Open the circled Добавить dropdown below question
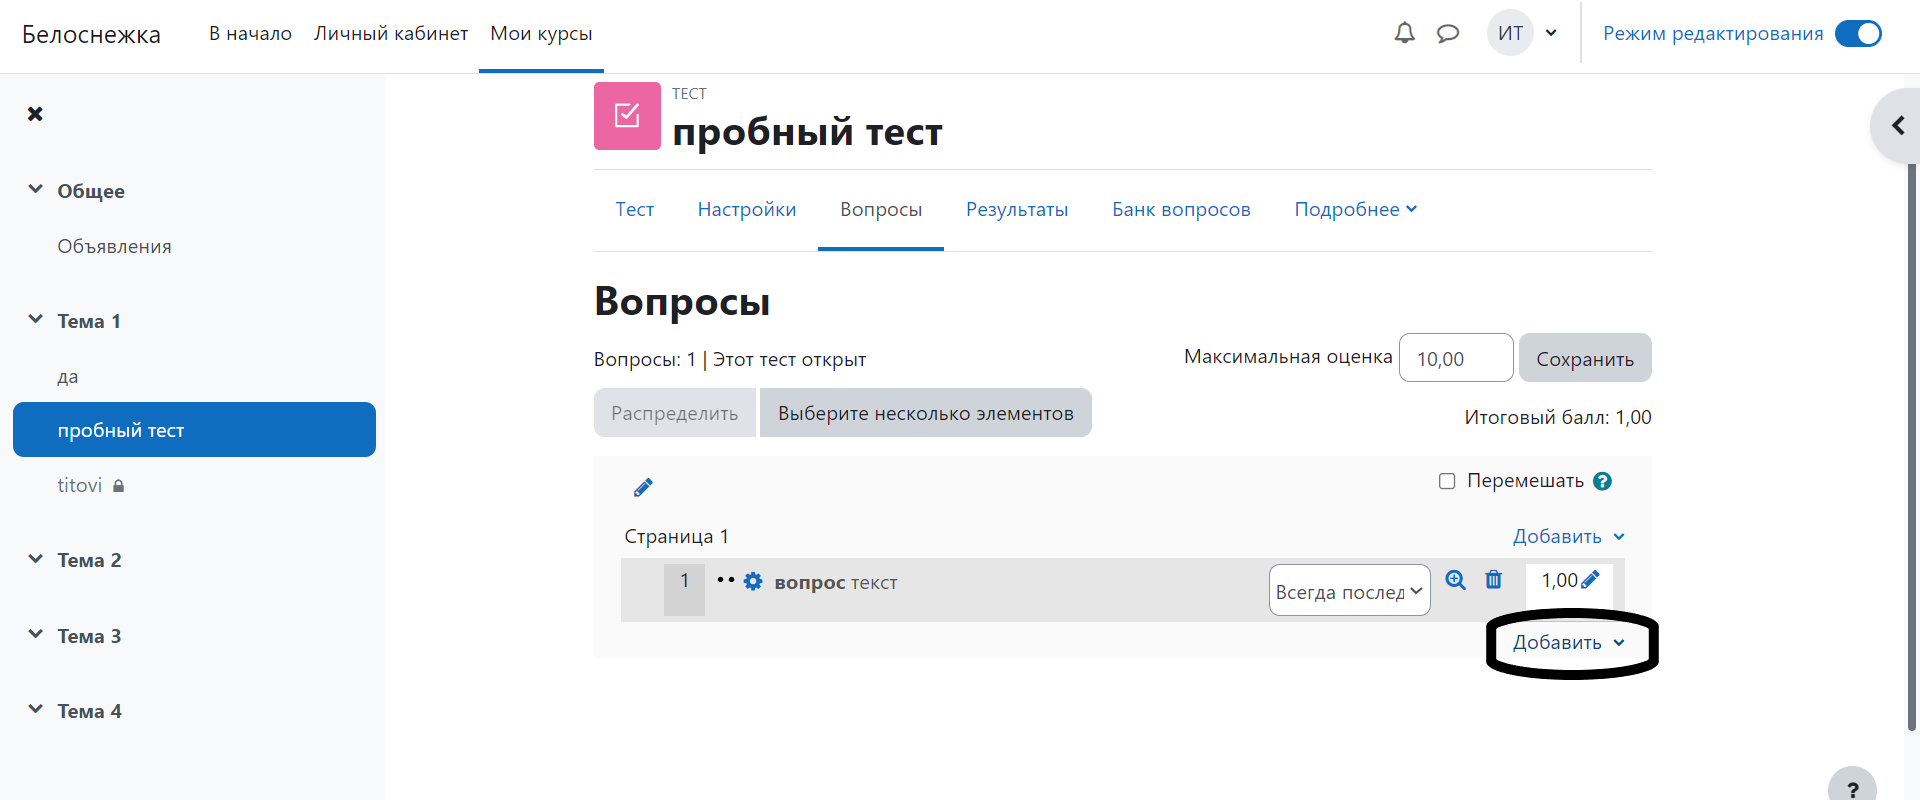 pos(1567,643)
